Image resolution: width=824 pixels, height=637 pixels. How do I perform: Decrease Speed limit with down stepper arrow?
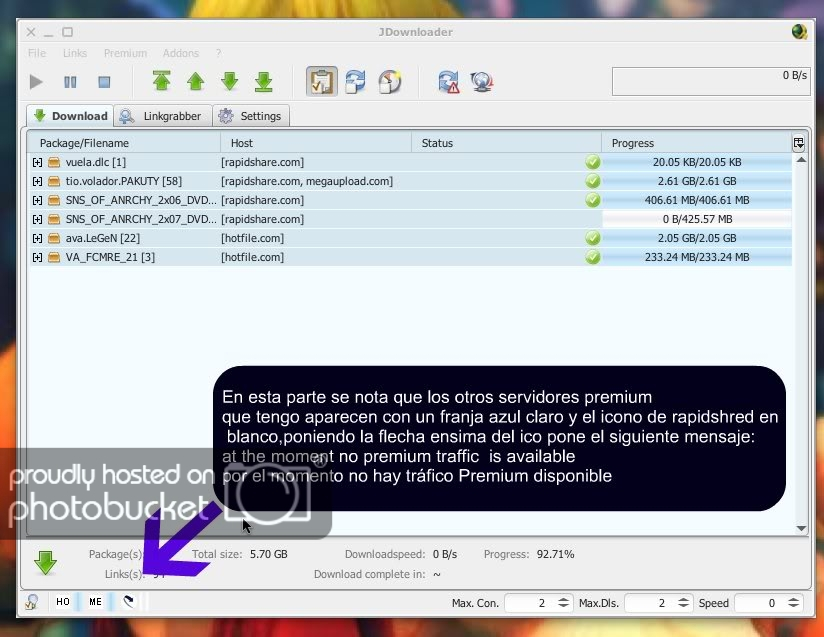793,607
